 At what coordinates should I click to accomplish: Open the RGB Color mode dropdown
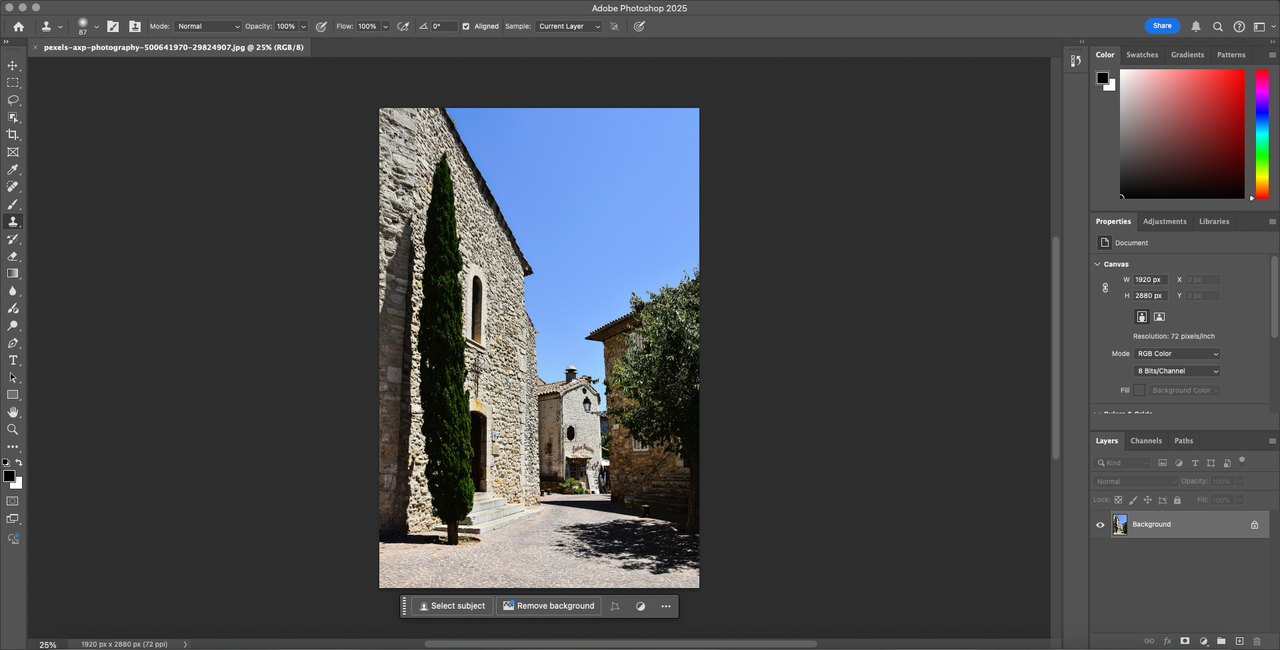[x=1177, y=353]
